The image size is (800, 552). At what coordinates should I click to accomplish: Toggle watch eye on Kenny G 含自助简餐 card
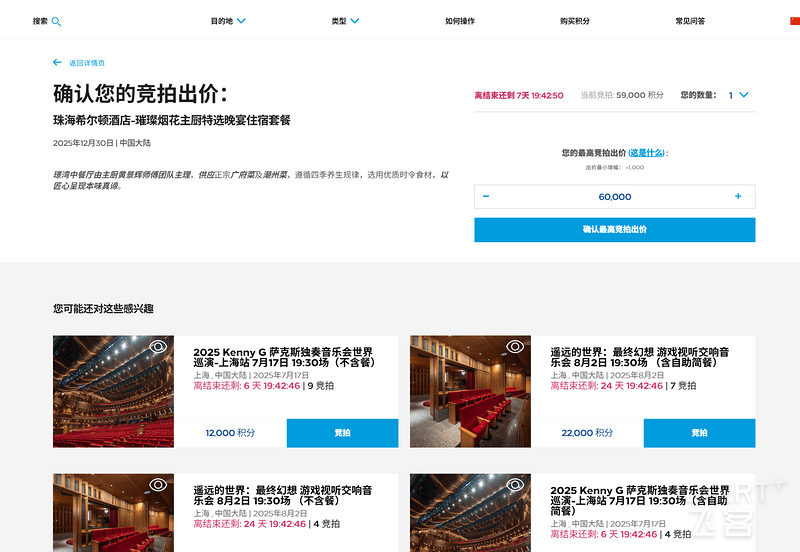coord(515,484)
